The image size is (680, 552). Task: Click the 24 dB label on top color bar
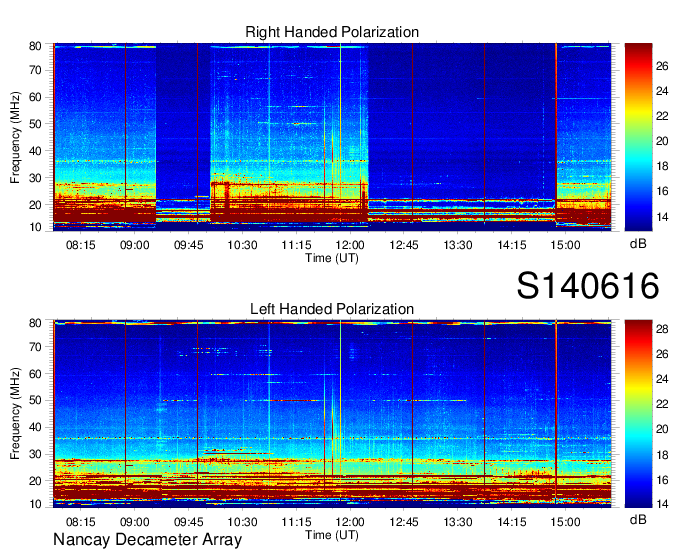coord(662,91)
